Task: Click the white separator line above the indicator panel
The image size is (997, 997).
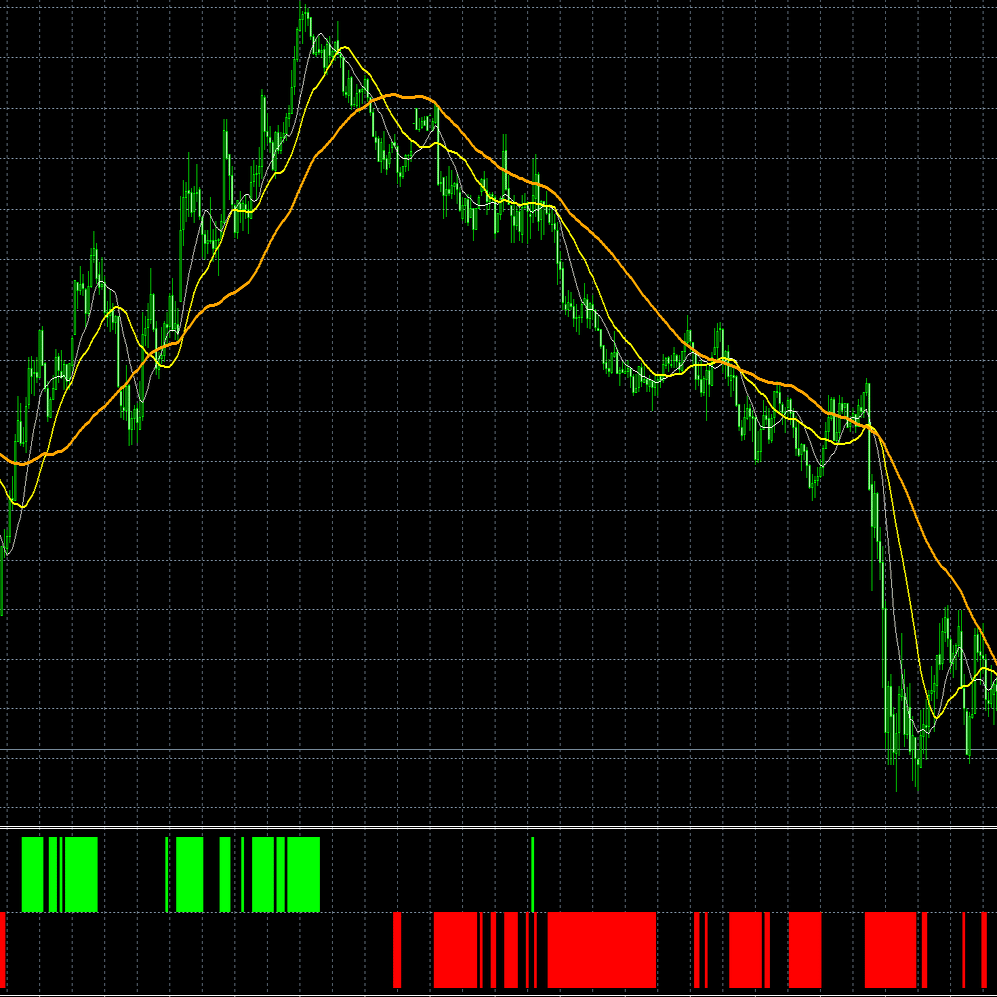Action: (500, 828)
